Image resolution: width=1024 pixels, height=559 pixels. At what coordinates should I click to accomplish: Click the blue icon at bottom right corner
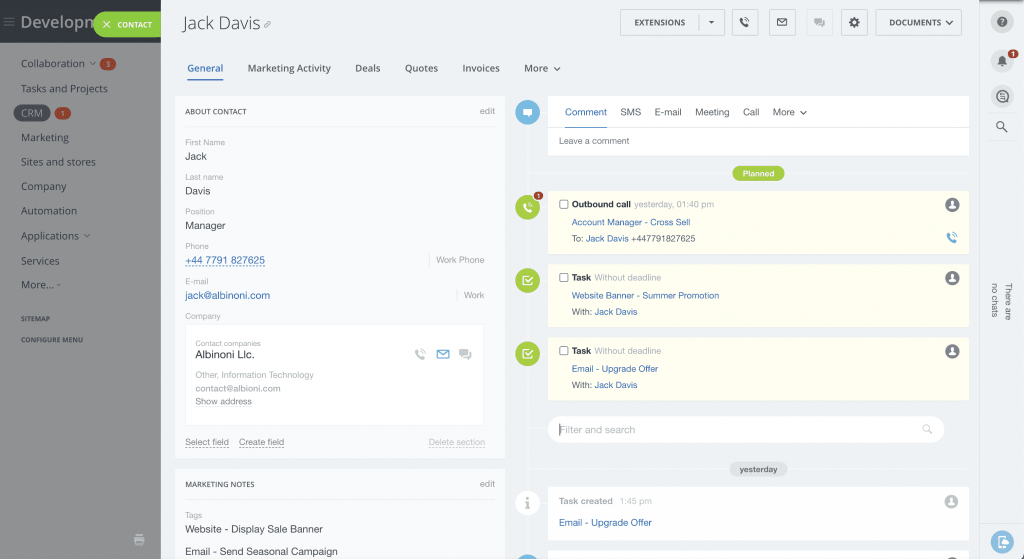(1002, 541)
